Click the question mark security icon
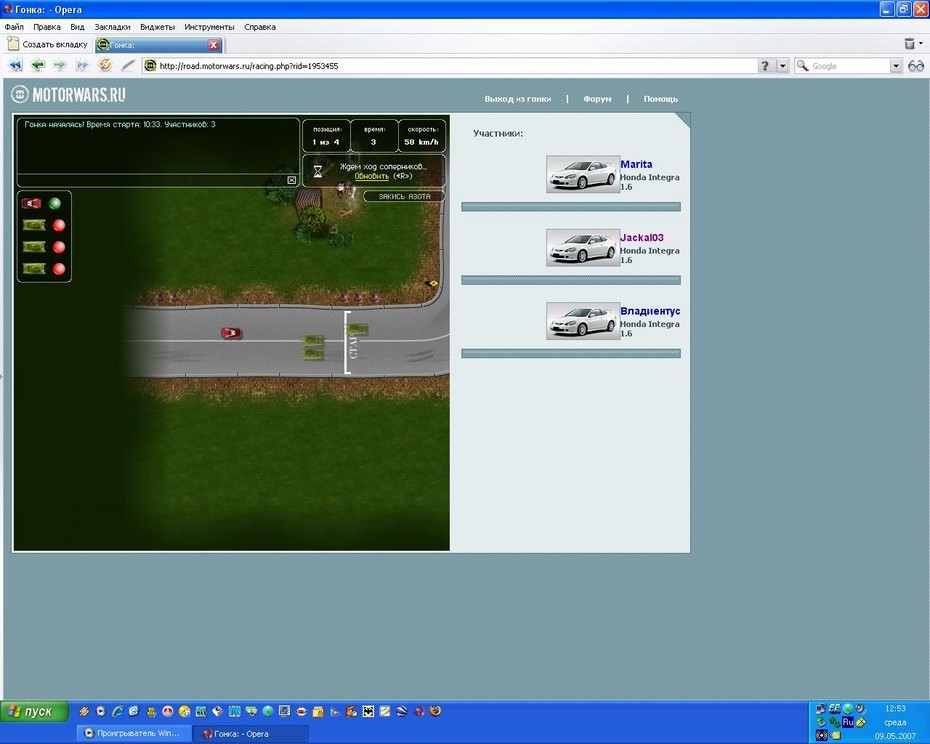The width and height of the screenshot is (930, 744). tap(765, 66)
